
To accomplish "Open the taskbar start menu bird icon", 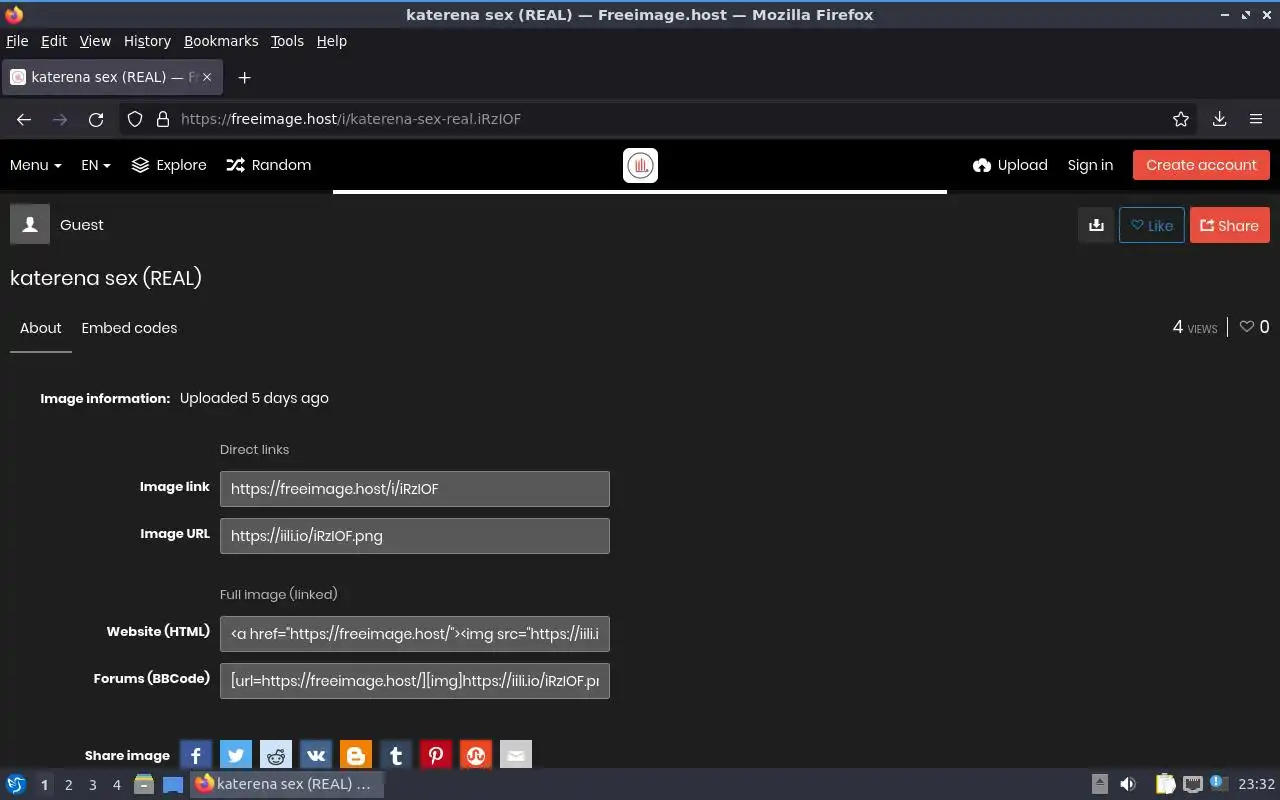I will (16, 784).
